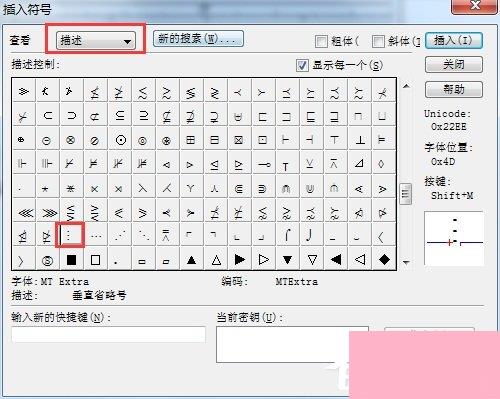The image size is (500, 399).
Task: Pick the up-right diagonal ellipsis symbol
Action: pos(120,235)
